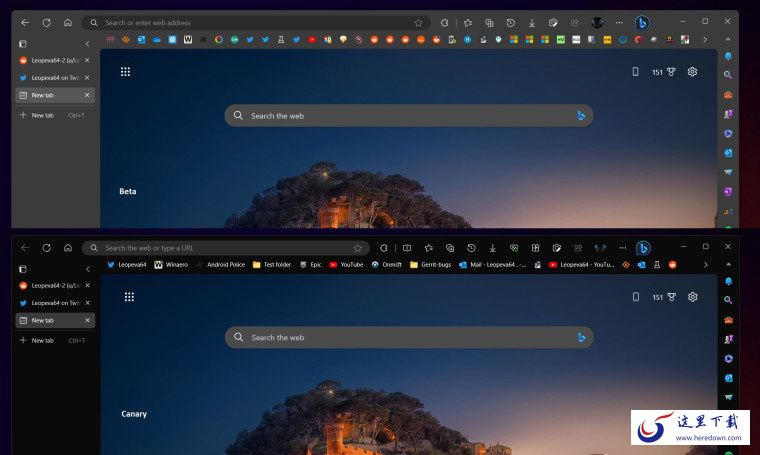Favorite this page star in Canary address bar
The width and height of the screenshot is (760, 455).
(x=358, y=248)
